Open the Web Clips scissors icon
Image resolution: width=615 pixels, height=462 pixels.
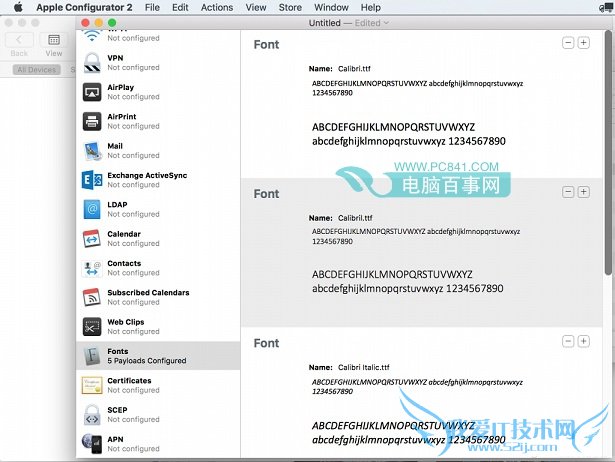tap(92, 327)
